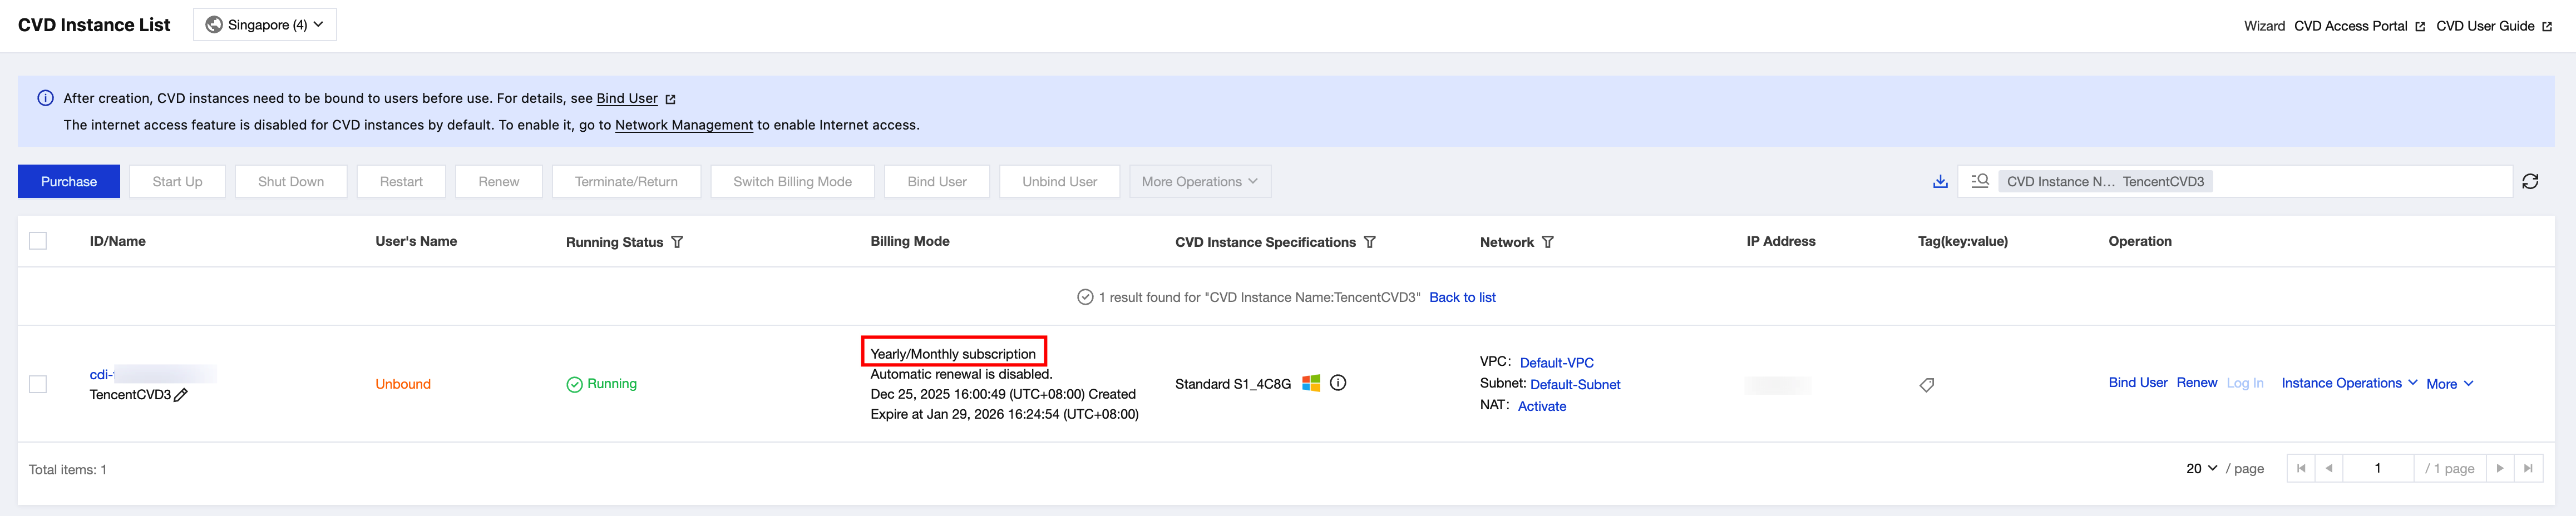2576x516 pixels.
Task: Select the TencentCVD3 row checkbox
Action: click(x=38, y=384)
